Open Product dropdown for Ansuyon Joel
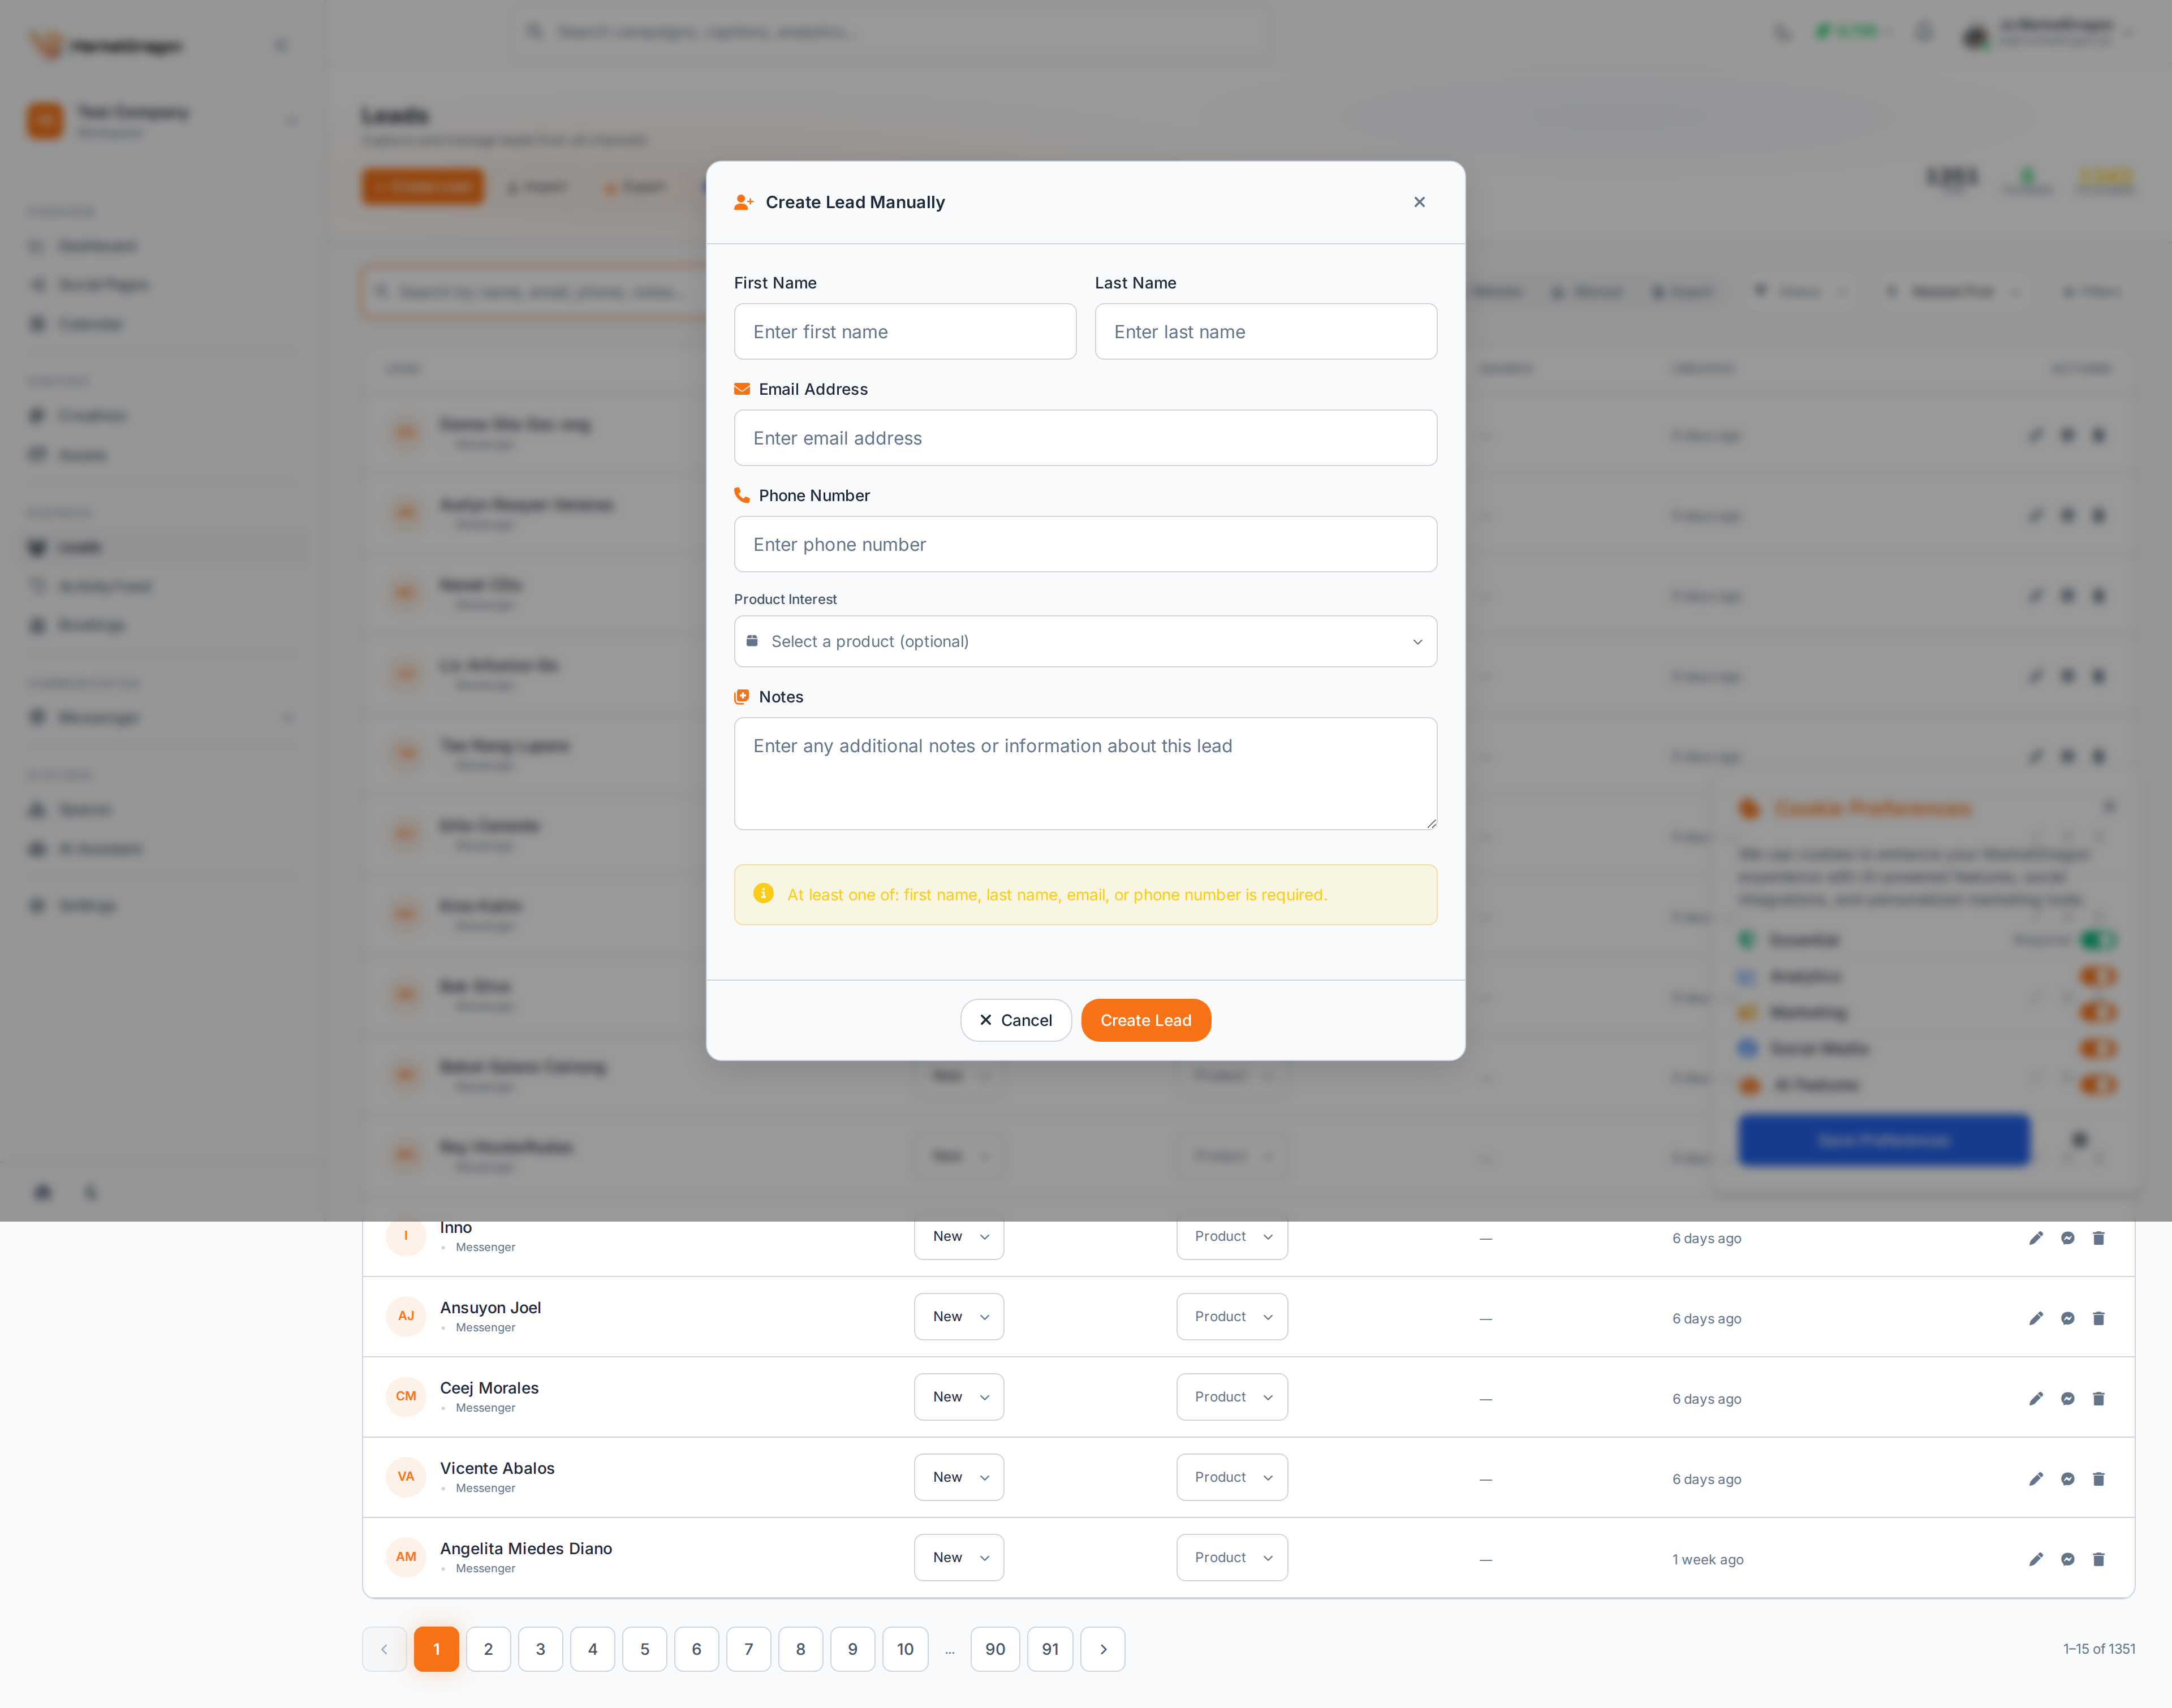 1231,1316
